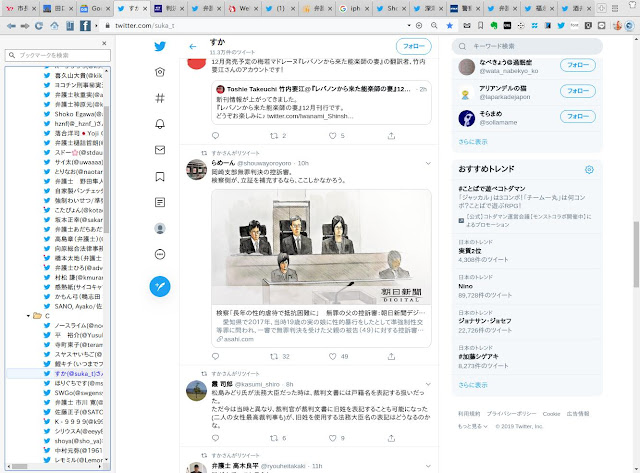Click the キーワード検索 search field
The width and height of the screenshot is (640, 473).
click(527, 46)
